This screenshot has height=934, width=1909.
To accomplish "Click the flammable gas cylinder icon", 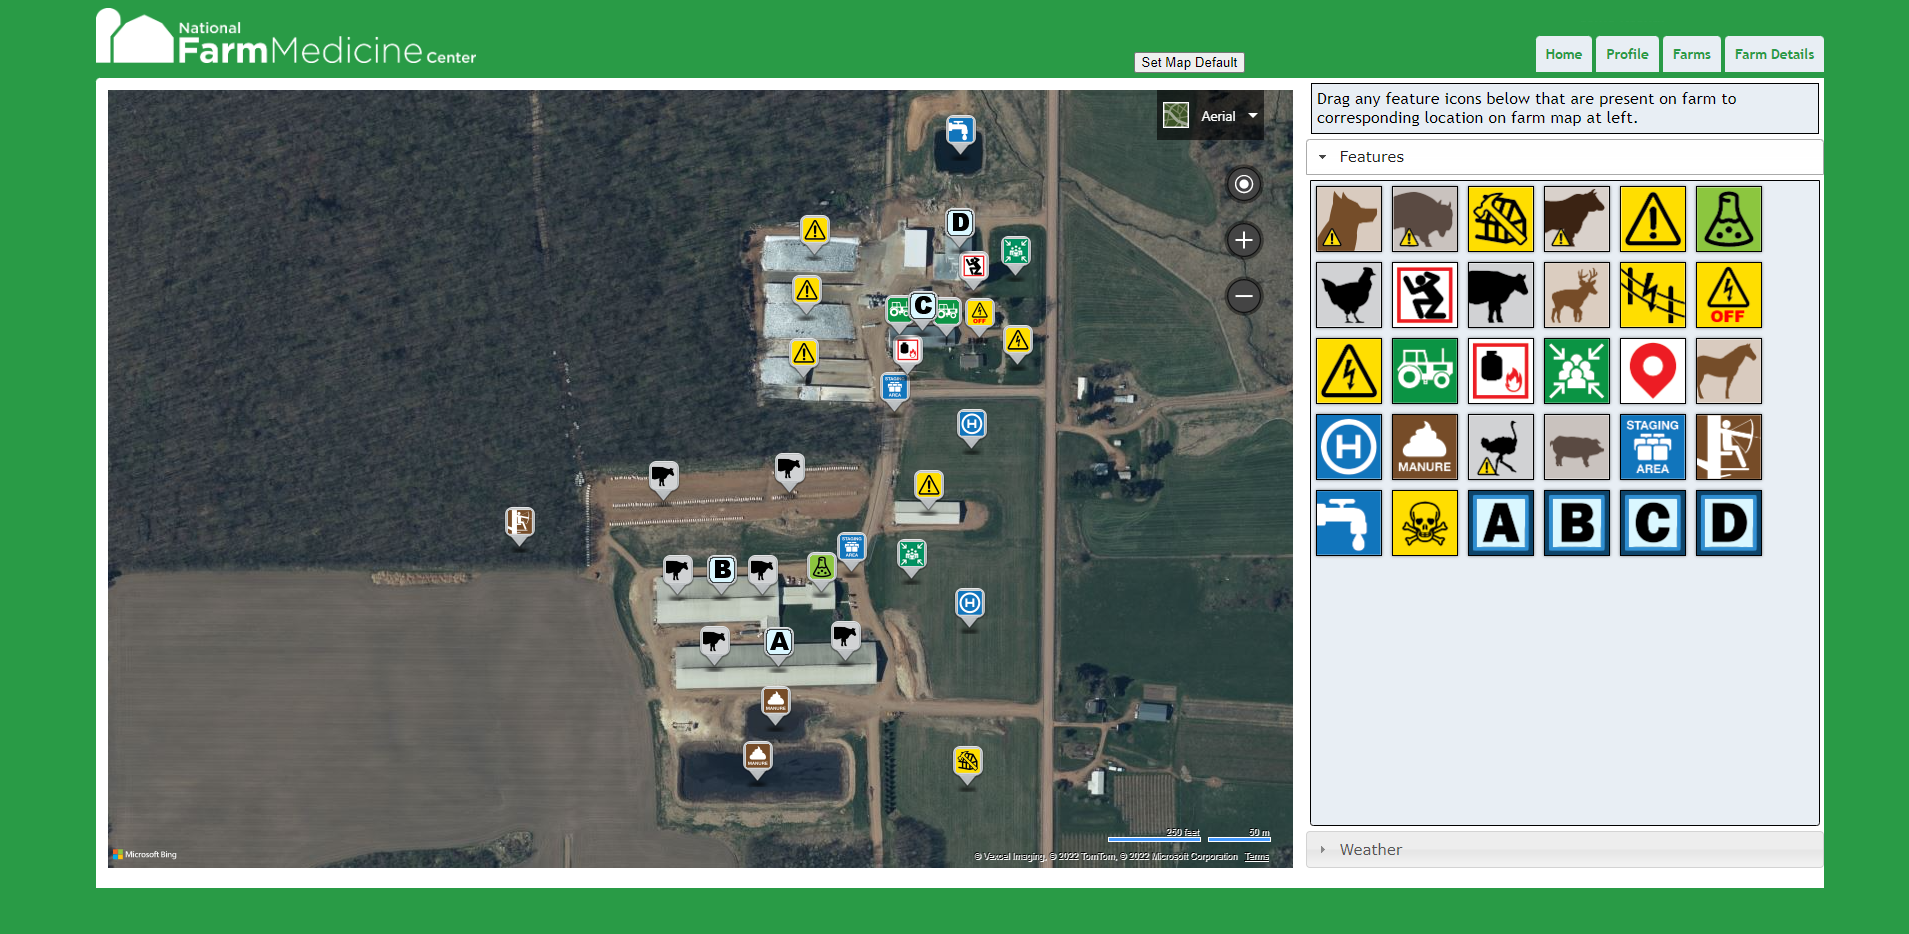I will click(x=1501, y=371).
